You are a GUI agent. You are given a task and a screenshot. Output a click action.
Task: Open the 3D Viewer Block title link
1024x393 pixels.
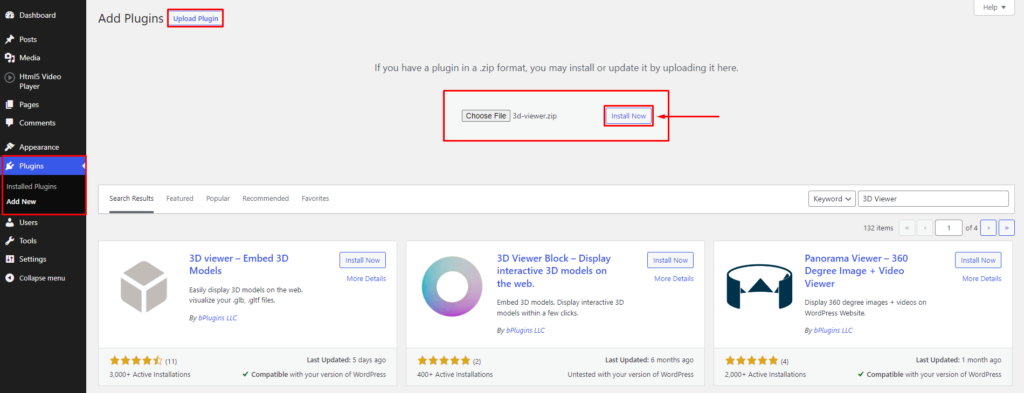[x=553, y=271]
